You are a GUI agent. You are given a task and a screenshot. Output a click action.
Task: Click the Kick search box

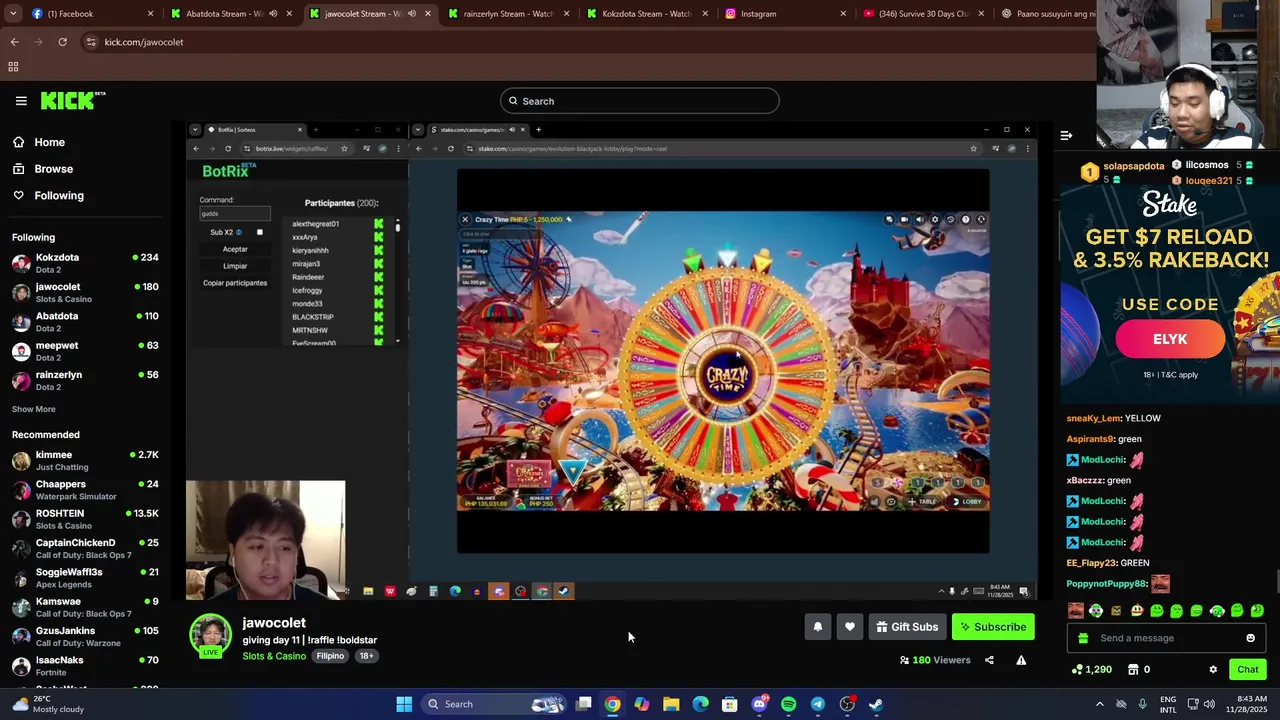click(x=639, y=101)
